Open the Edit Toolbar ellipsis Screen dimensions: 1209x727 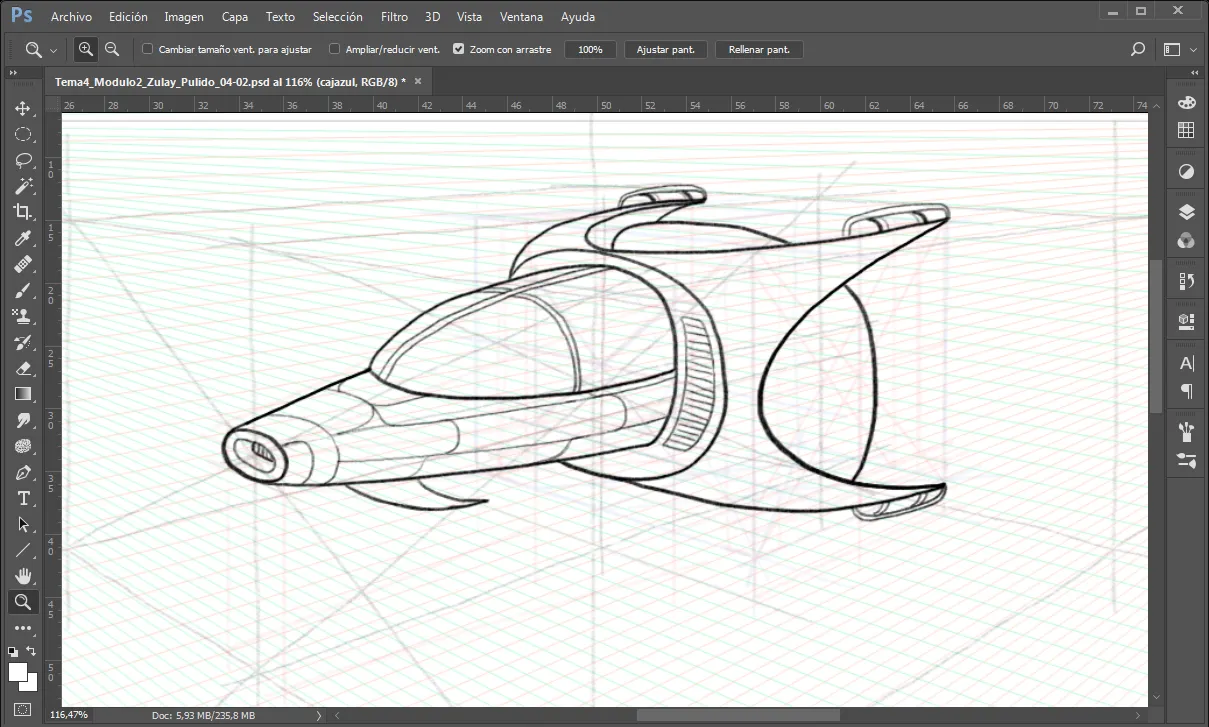(22, 628)
